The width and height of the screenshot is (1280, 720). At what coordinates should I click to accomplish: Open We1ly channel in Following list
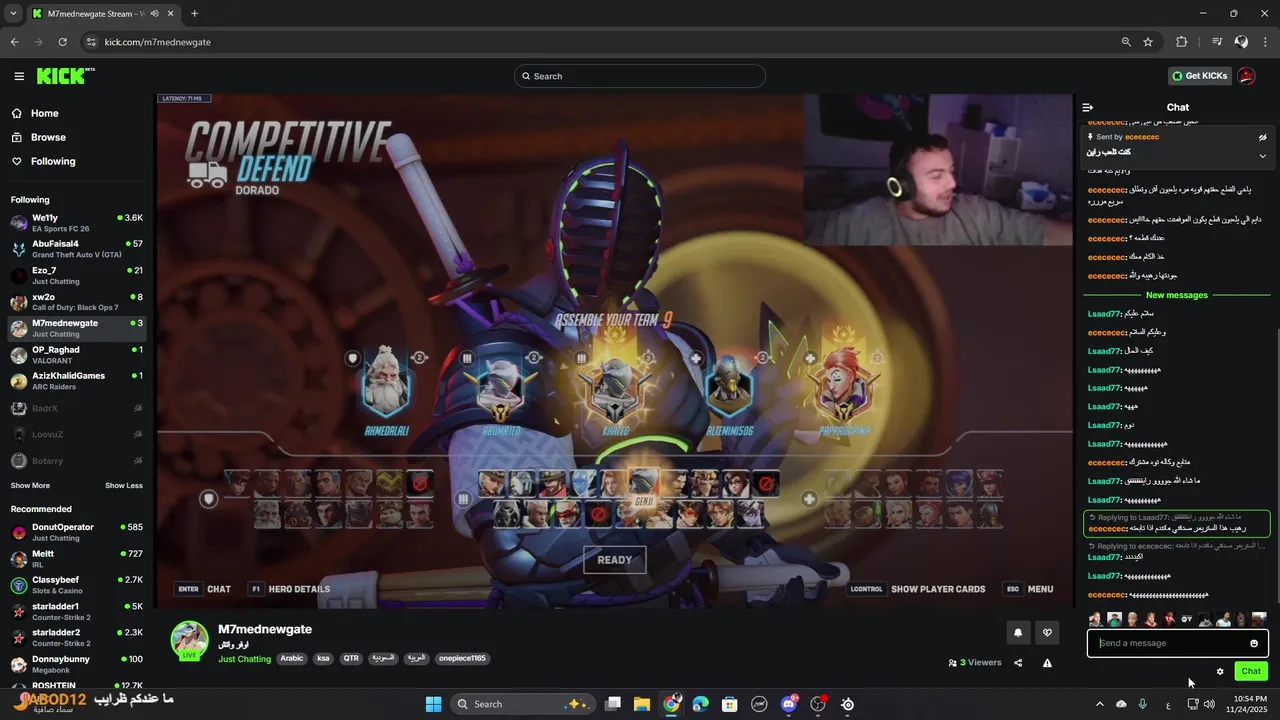pos(77,222)
